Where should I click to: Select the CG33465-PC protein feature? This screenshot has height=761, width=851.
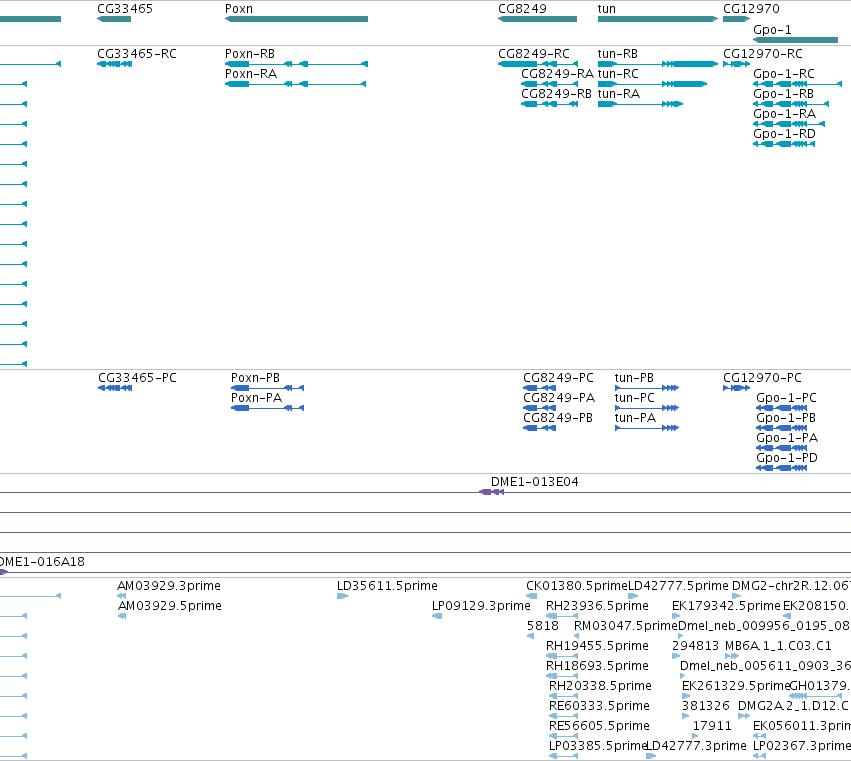coord(115,388)
